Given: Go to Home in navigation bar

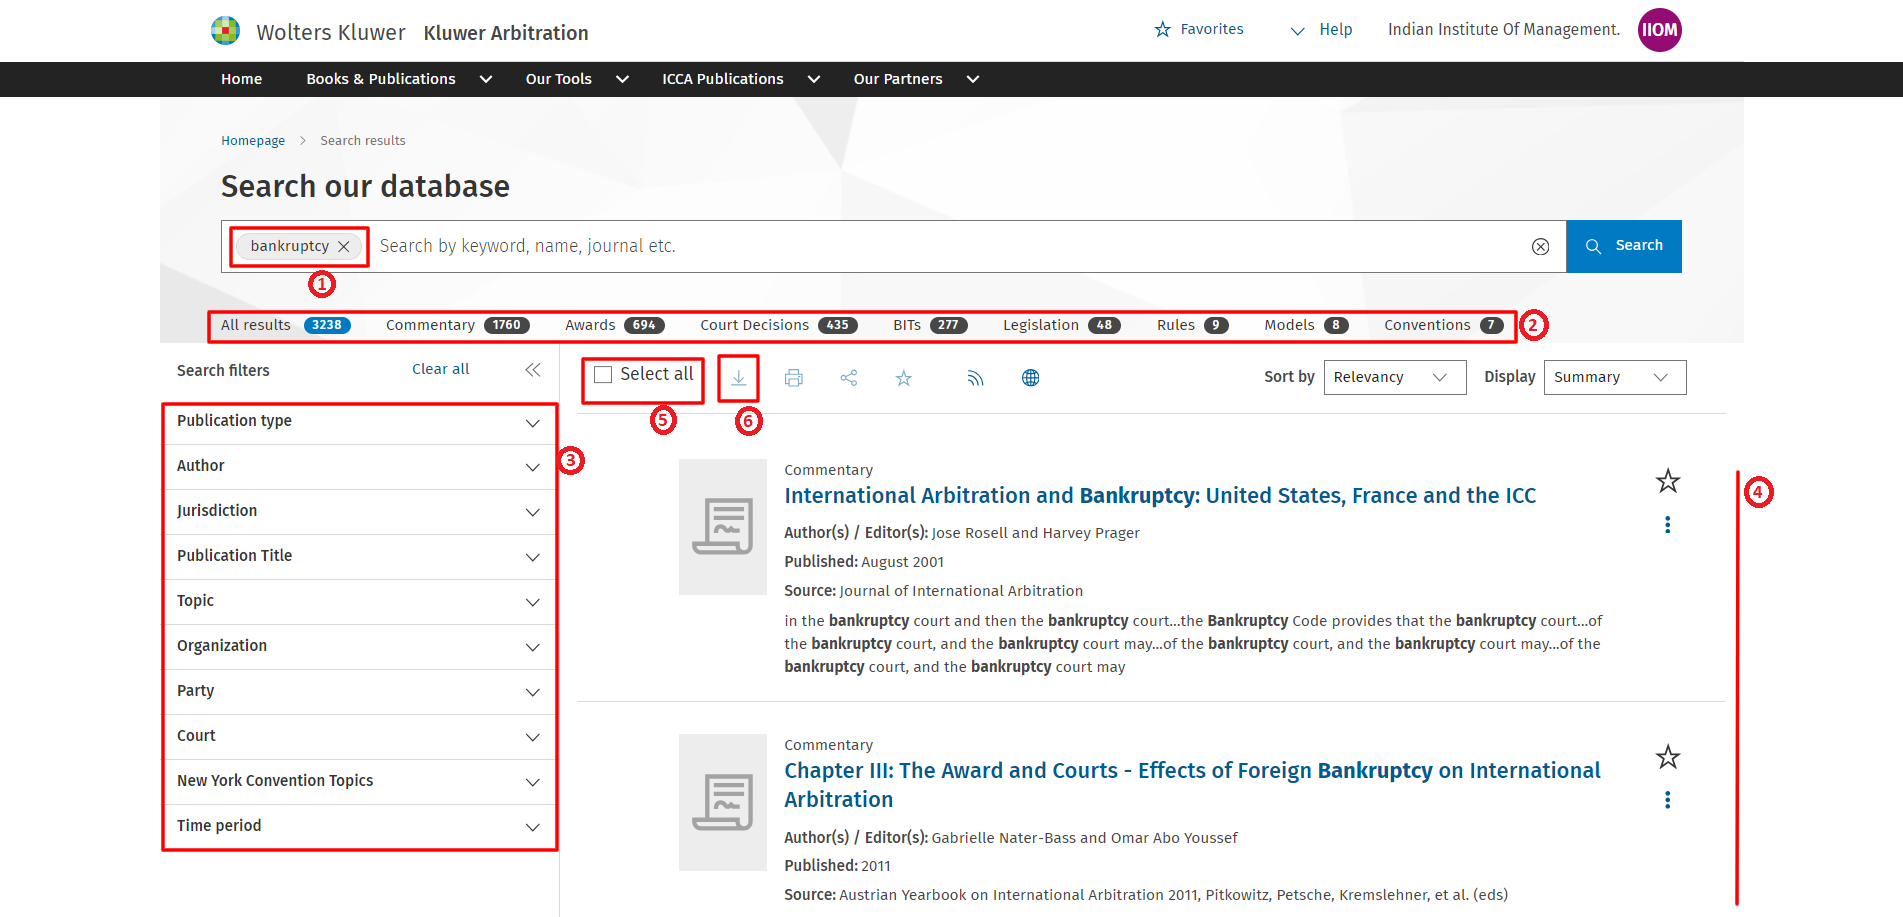Looking at the screenshot, I should (241, 79).
